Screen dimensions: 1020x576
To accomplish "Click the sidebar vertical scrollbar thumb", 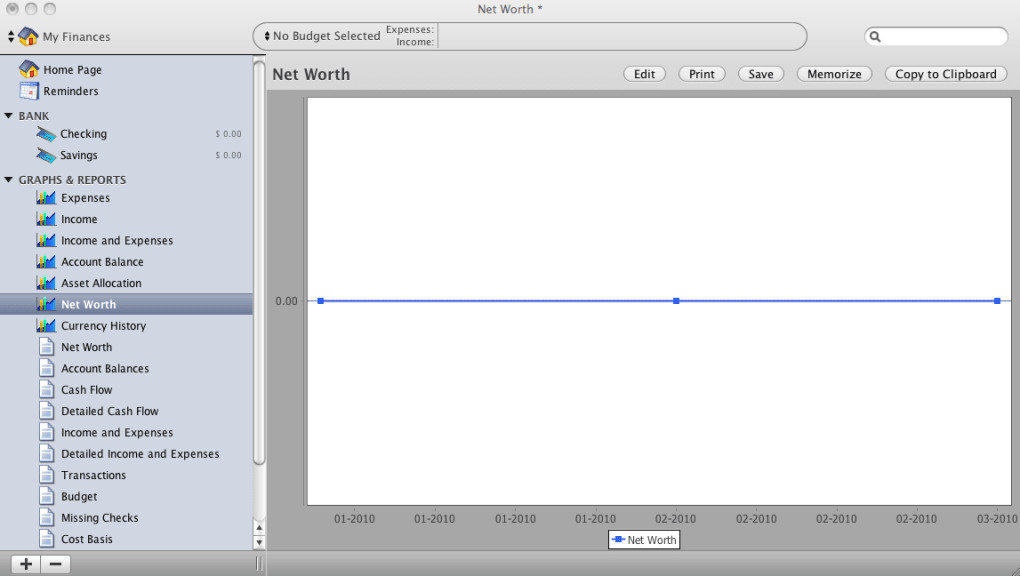I will point(259,262).
